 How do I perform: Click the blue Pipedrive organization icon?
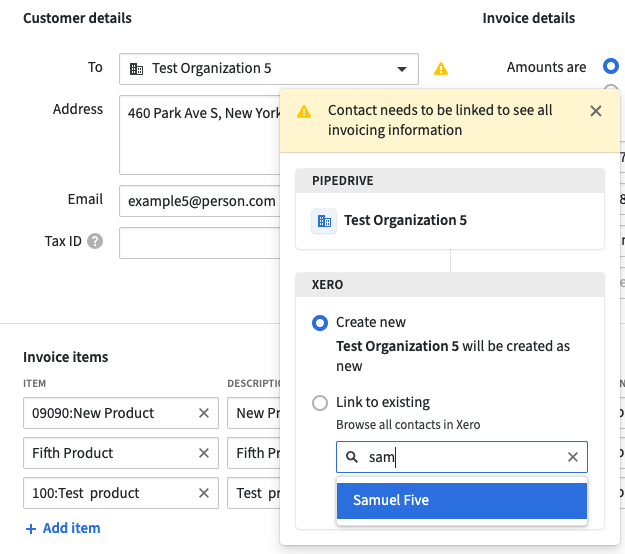(324, 220)
